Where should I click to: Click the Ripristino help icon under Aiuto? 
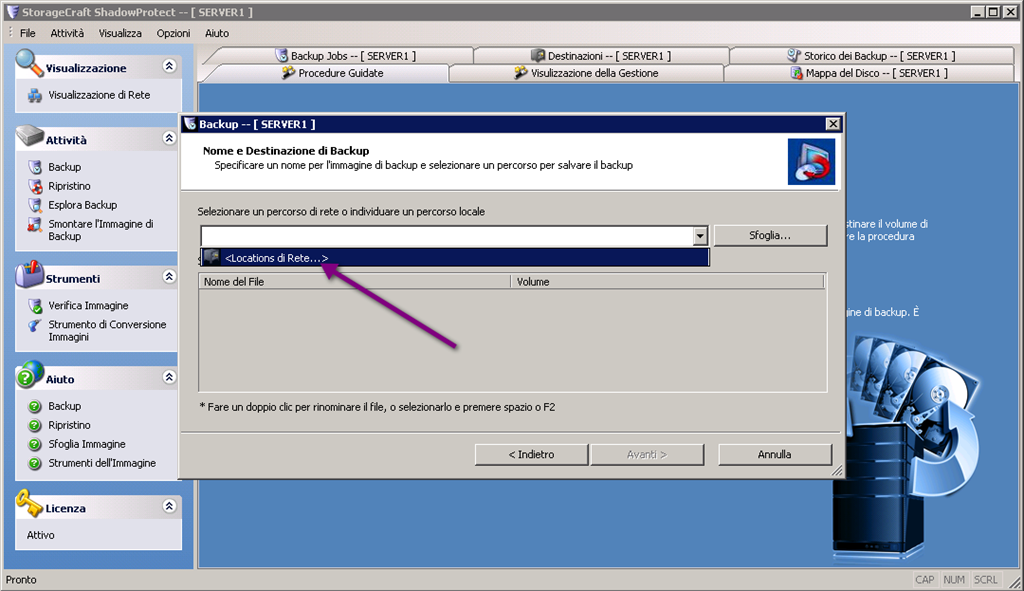[35, 425]
